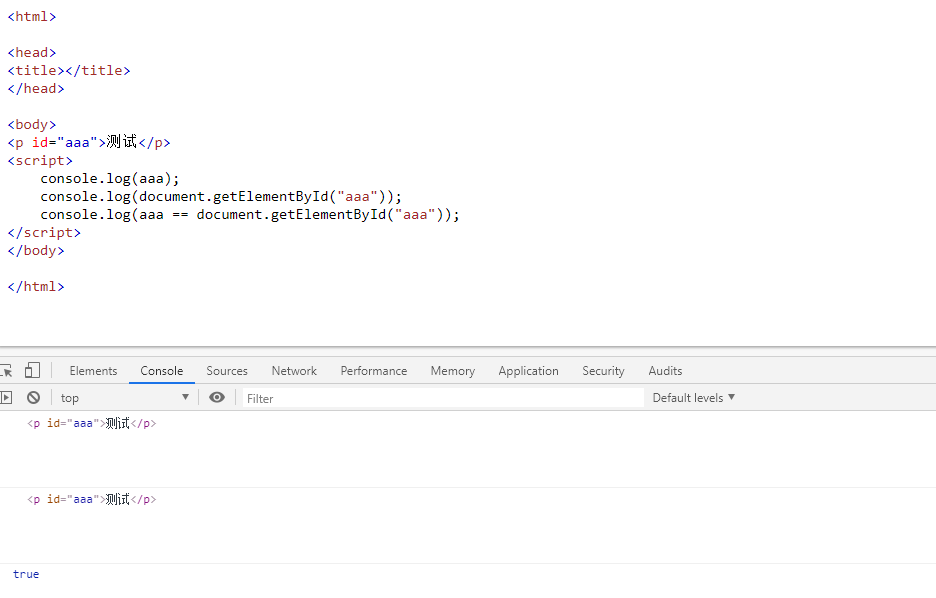Click the opening <body> tag

[32, 124]
